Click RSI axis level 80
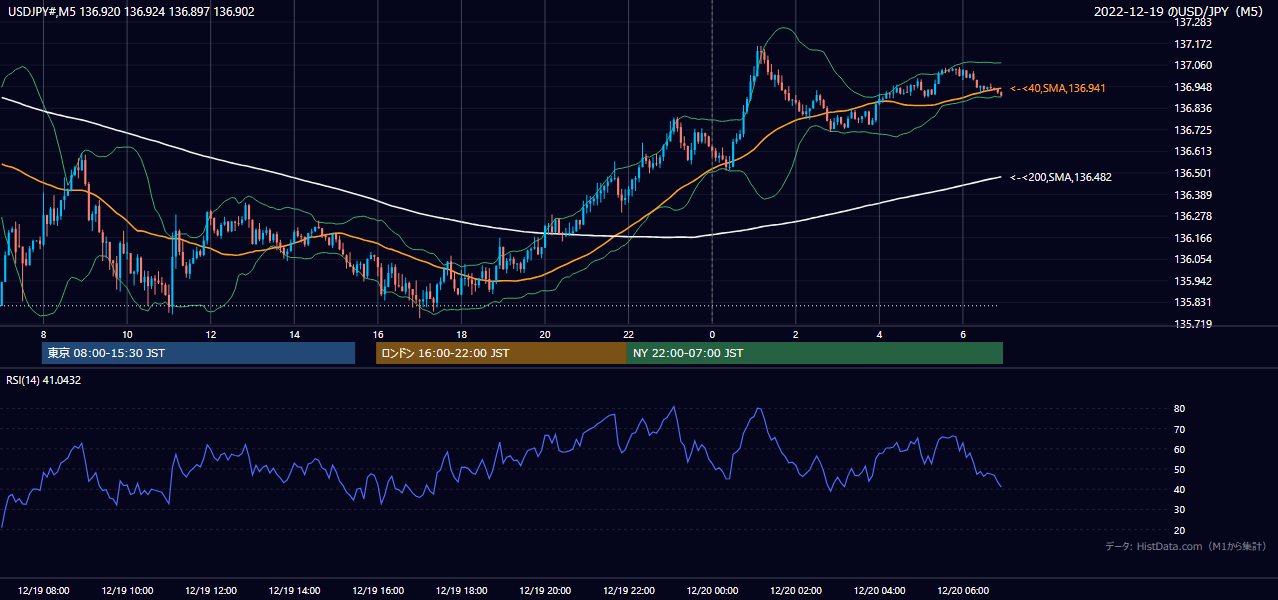1278x600 pixels. coord(1179,409)
